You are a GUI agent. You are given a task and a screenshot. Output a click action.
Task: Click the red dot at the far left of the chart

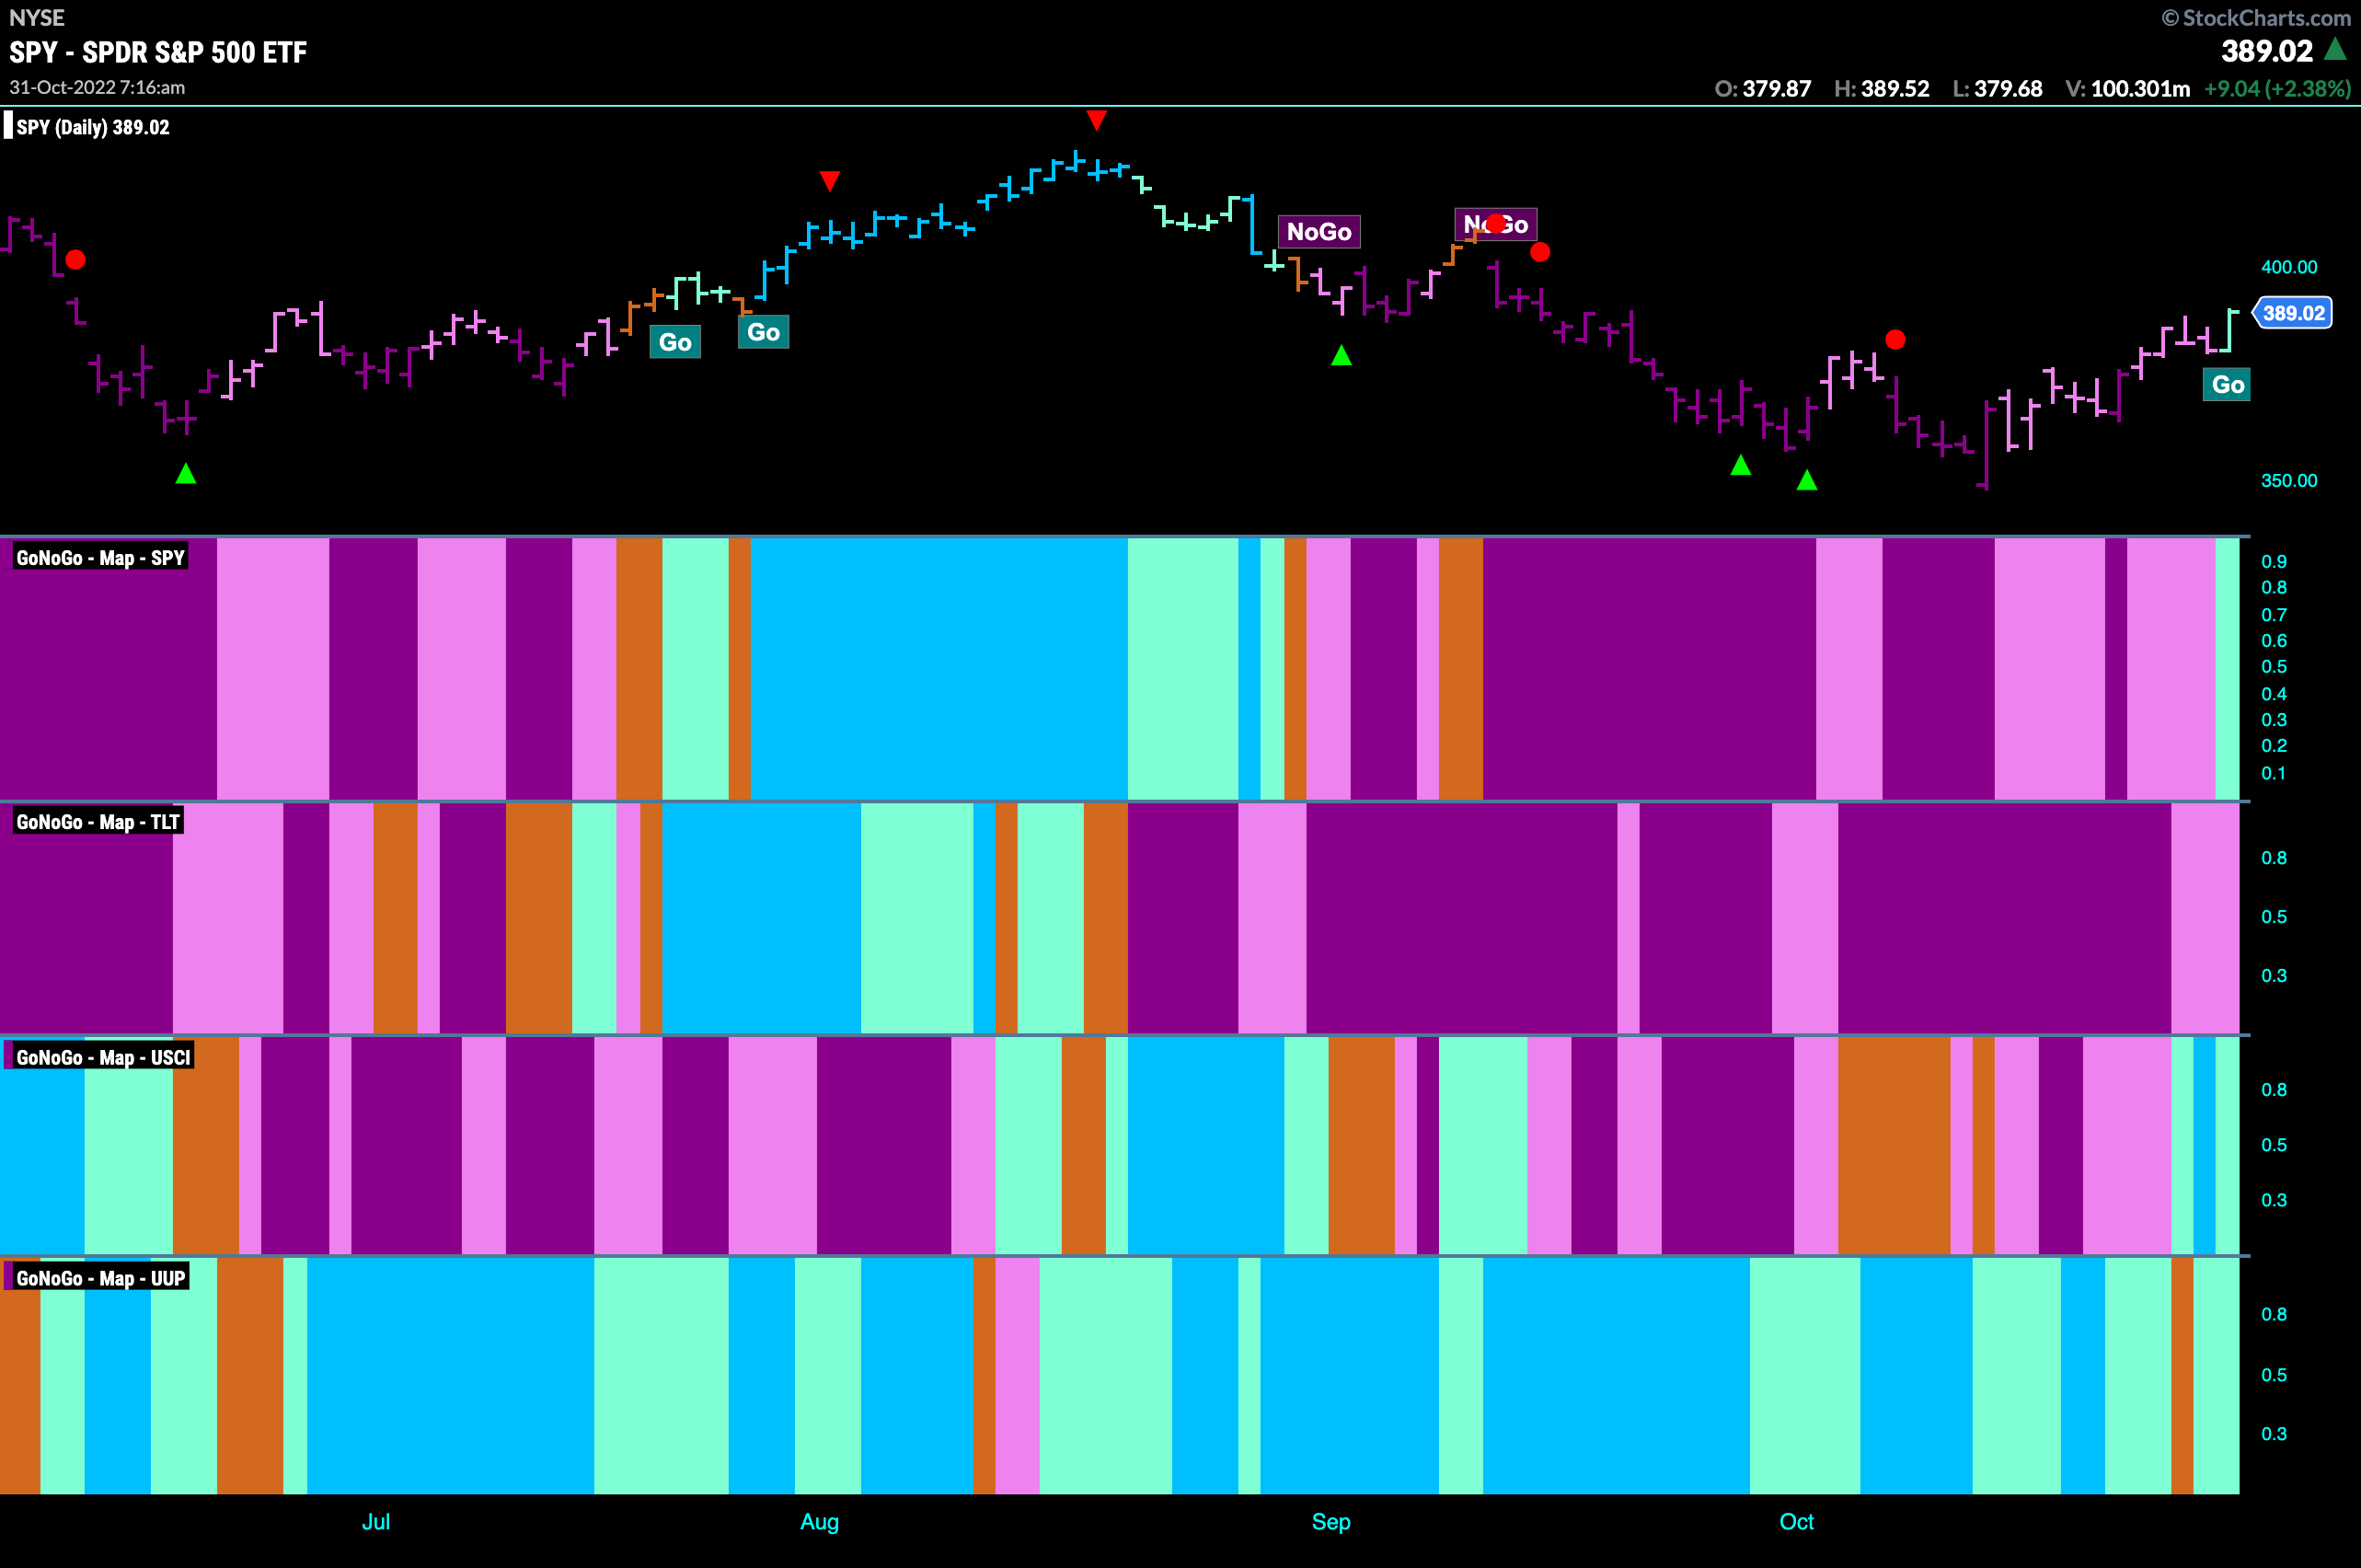pos(75,260)
